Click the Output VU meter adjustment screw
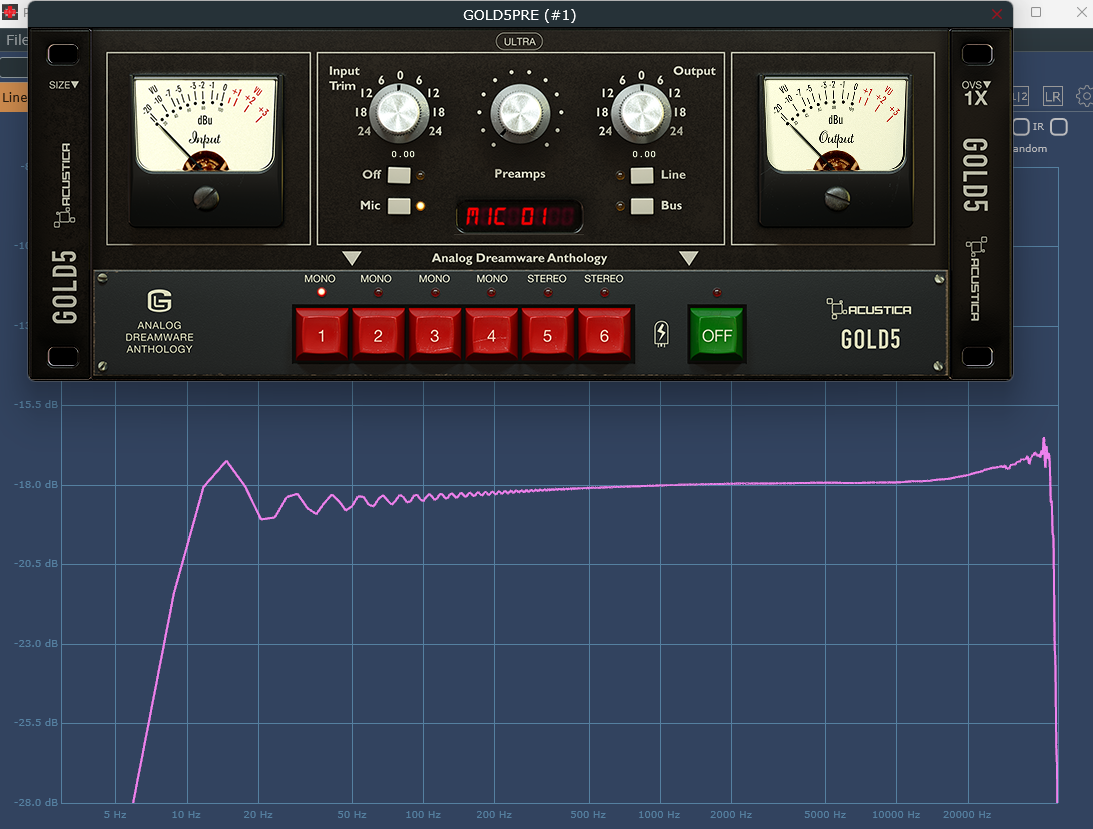 click(837, 198)
